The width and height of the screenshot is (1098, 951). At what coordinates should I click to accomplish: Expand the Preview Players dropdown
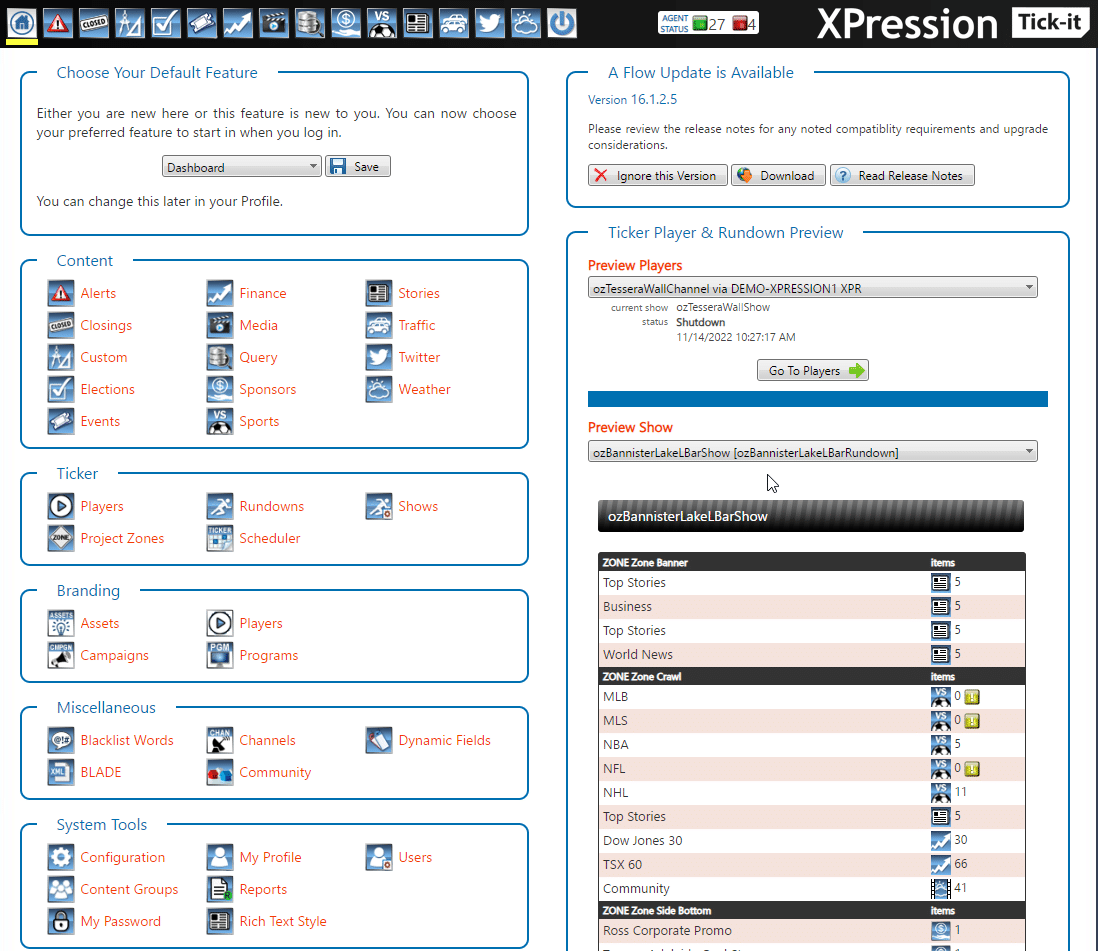(x=812, y=288)
